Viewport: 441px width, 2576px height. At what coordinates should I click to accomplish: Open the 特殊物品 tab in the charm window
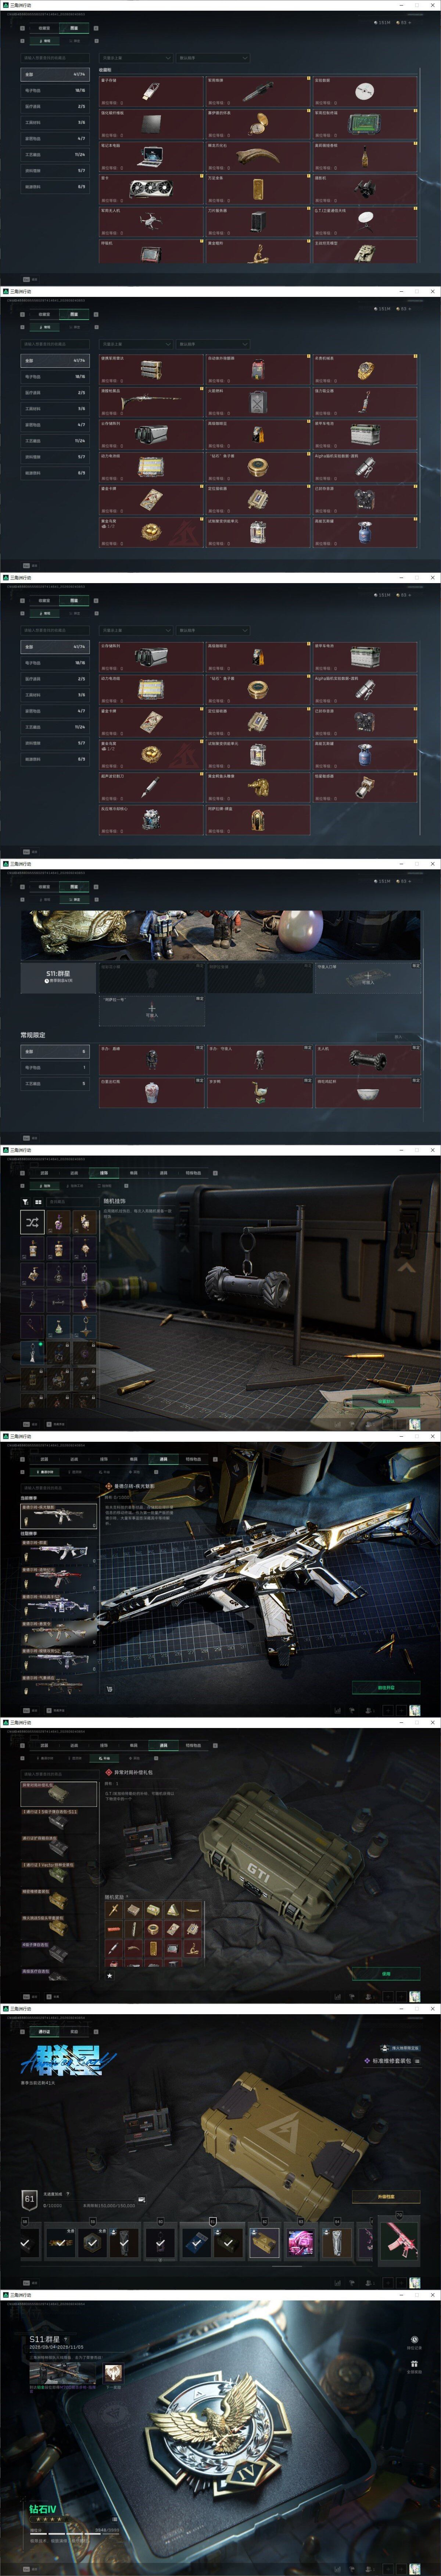(x=193, y=1173)
